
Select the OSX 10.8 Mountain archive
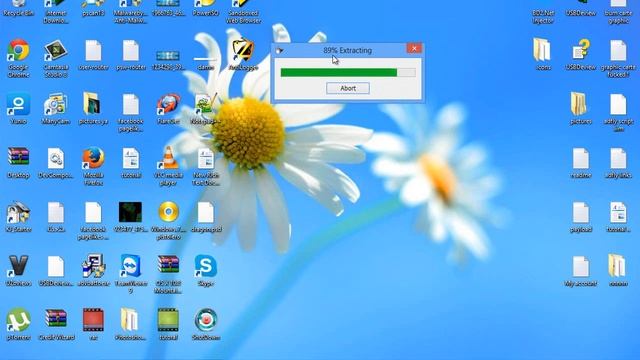[168, 274]
